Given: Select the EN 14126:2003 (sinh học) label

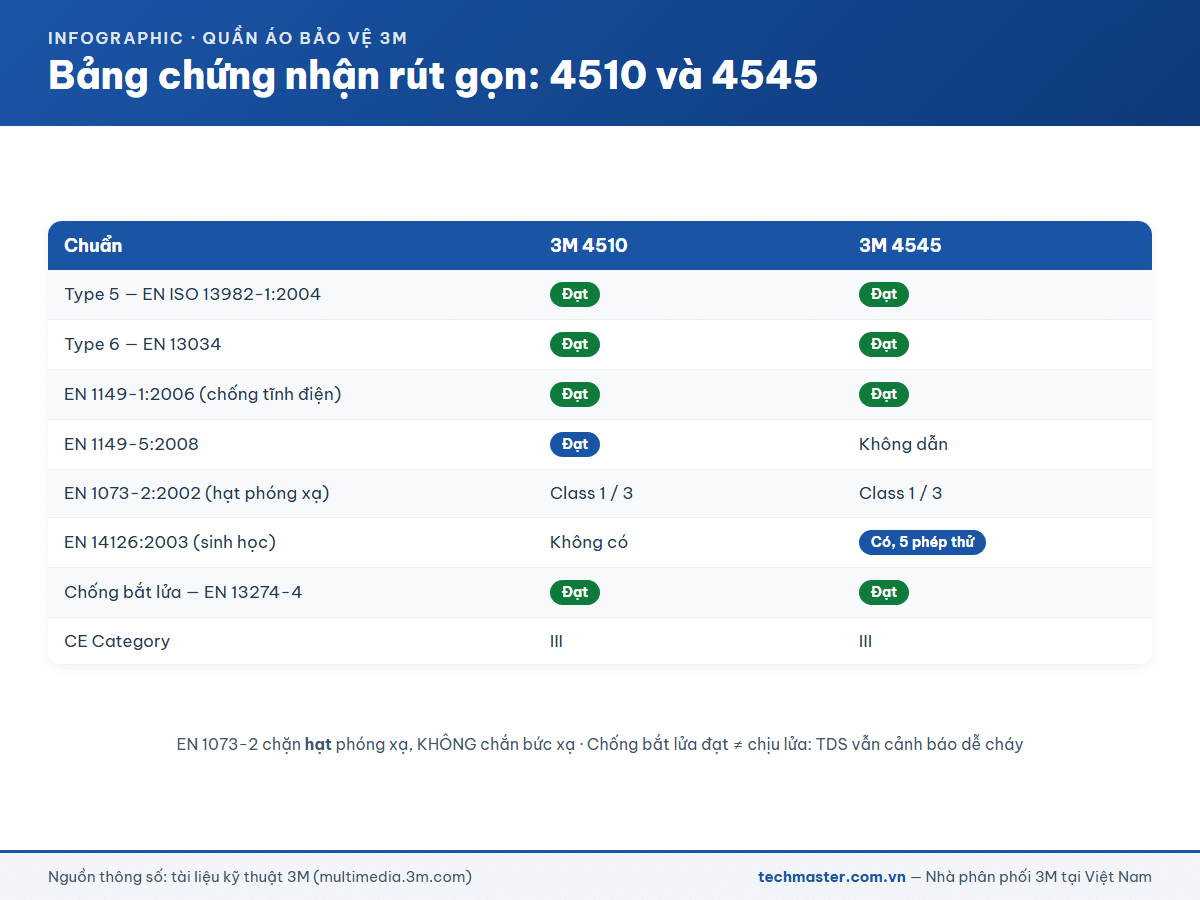Looking at the screenshot, I should click(169, 542).
